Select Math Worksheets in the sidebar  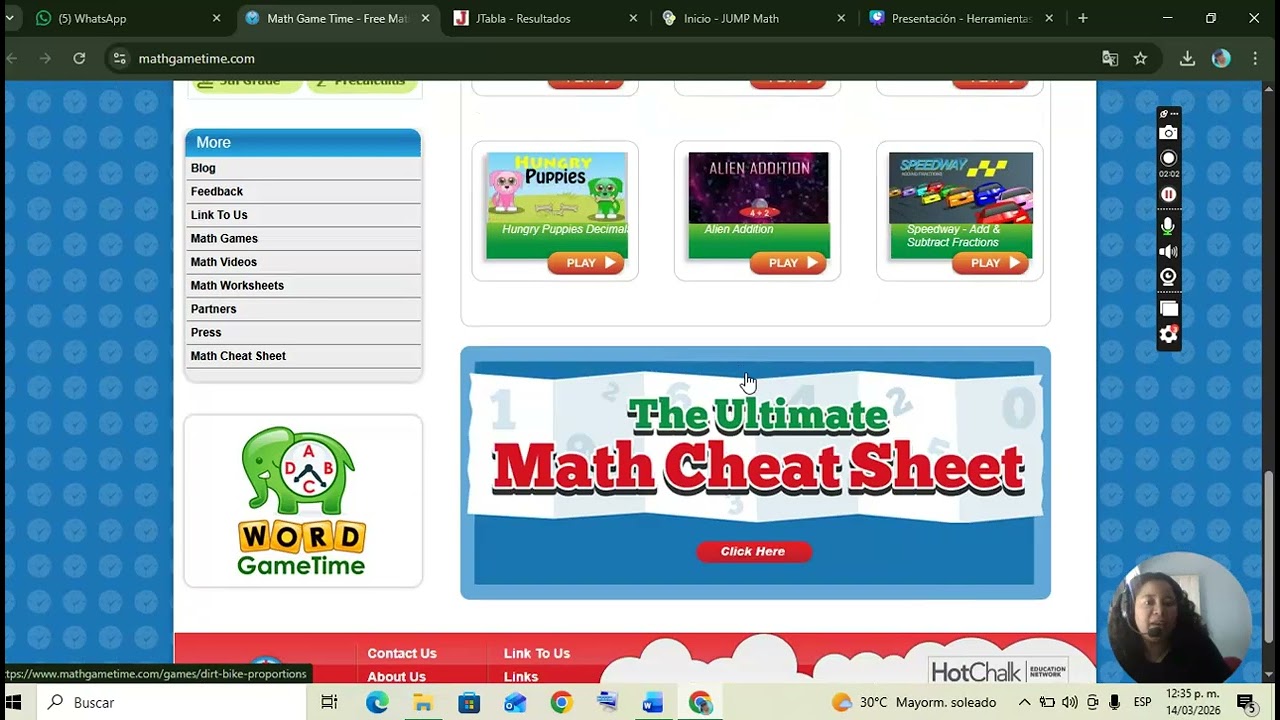[x=237, y=285]
